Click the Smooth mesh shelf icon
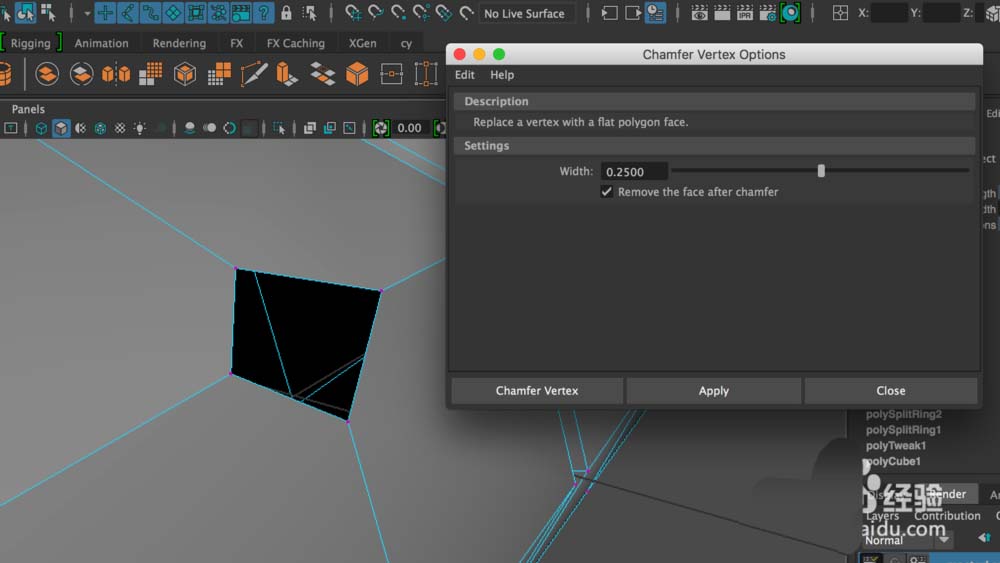 (151, 74)
